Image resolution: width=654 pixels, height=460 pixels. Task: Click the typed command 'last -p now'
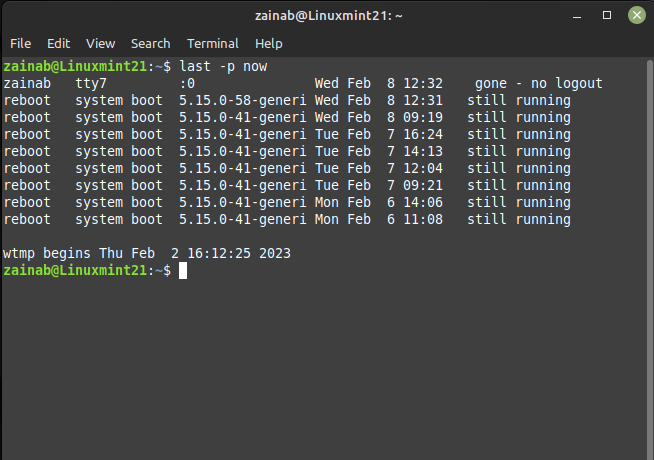[223, 67]
